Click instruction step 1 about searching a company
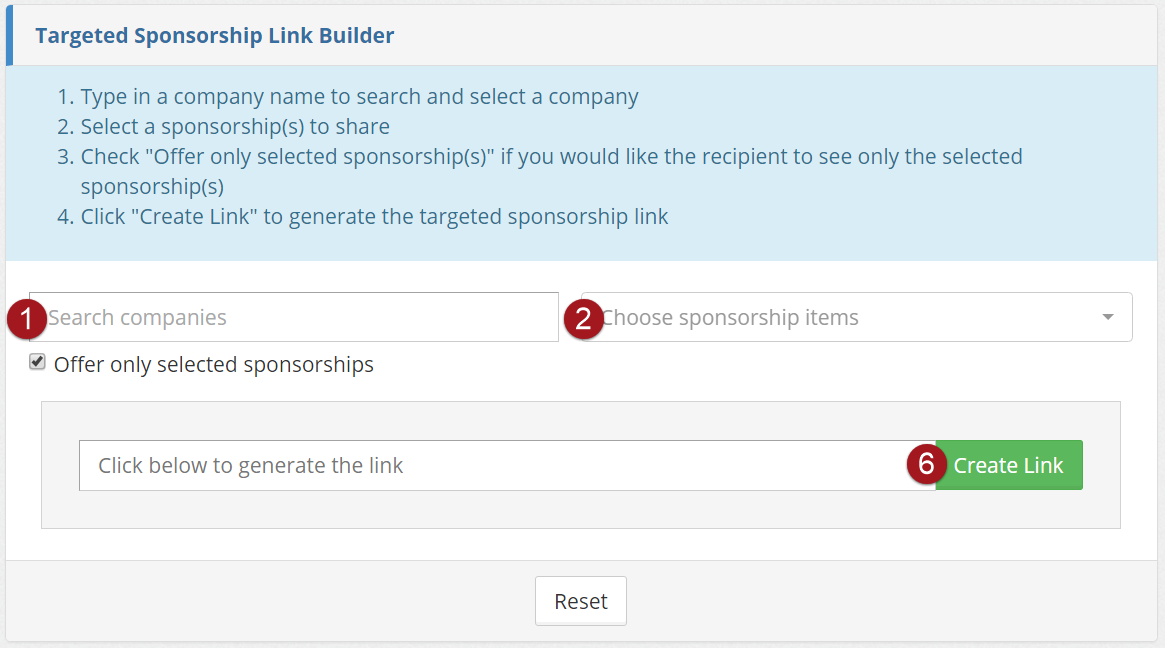1165x648 pixels. [359, 97]
